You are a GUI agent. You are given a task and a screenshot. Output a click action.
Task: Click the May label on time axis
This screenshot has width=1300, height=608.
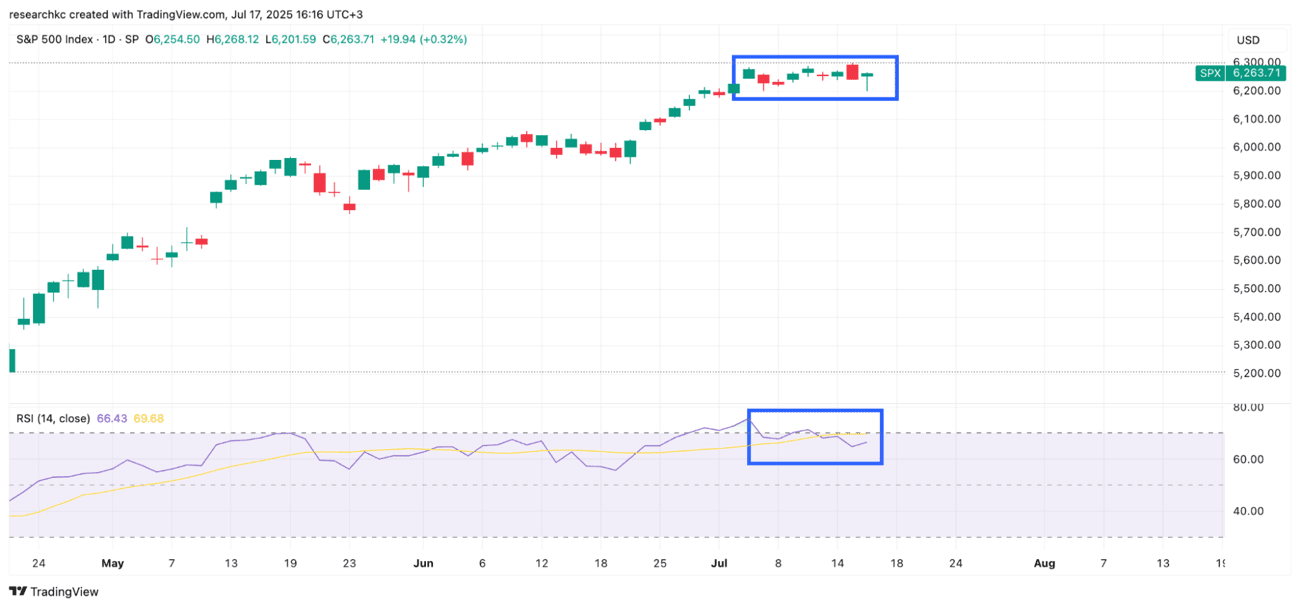(x=113, y=563)
